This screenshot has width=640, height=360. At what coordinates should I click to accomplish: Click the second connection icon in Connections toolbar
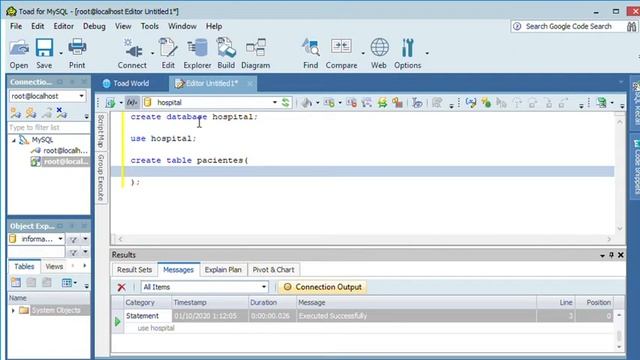[31, 112]
